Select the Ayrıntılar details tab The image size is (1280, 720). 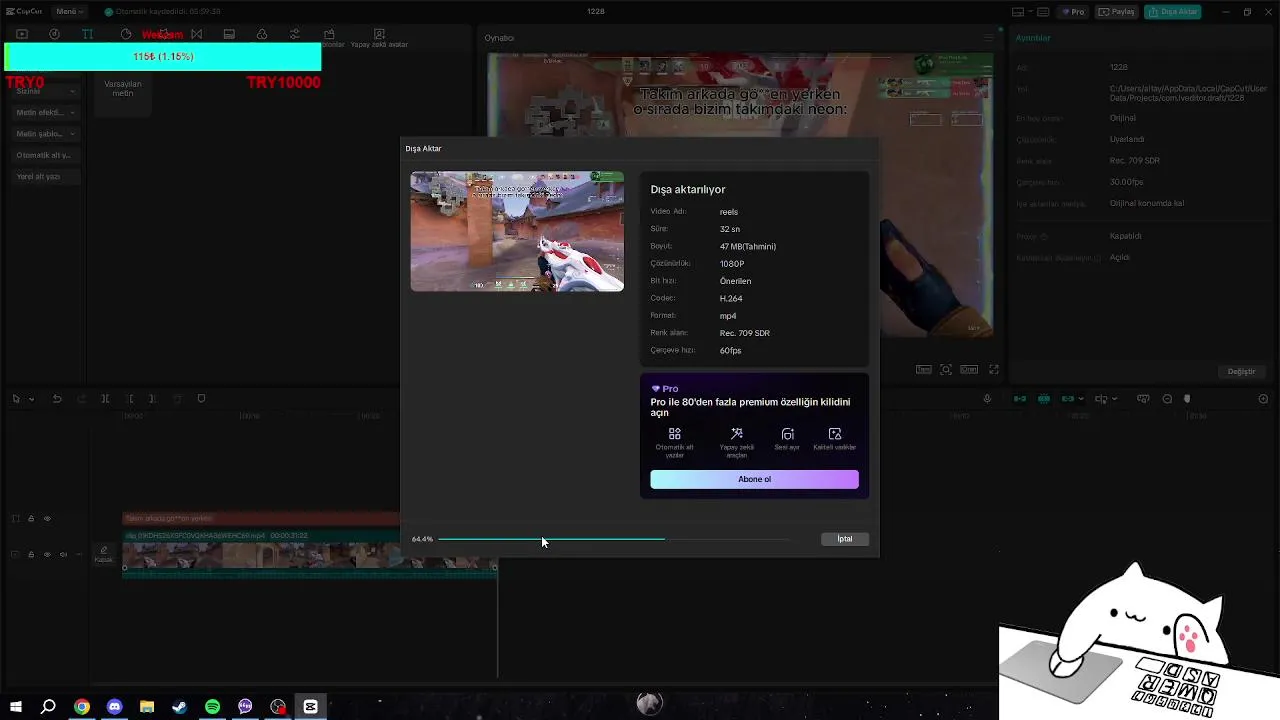click(1033, 38)
